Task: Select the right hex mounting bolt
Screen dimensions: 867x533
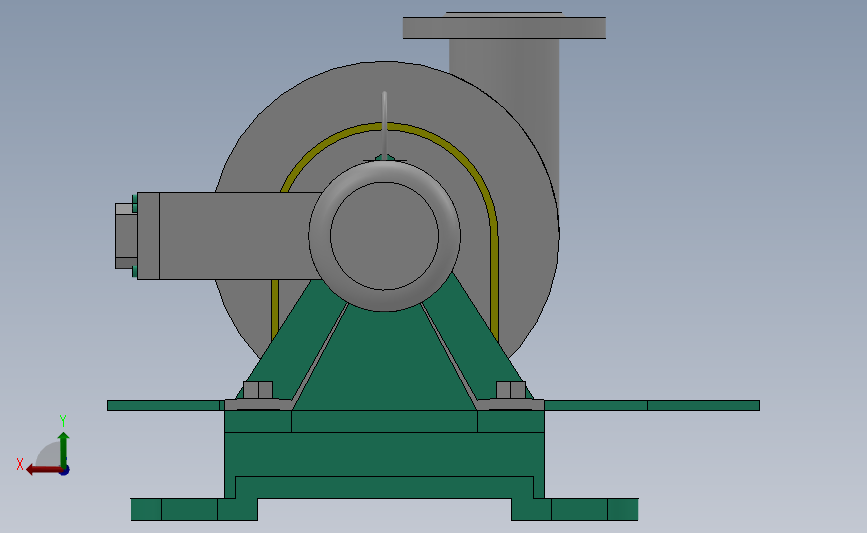Action: tap(511, 390)
